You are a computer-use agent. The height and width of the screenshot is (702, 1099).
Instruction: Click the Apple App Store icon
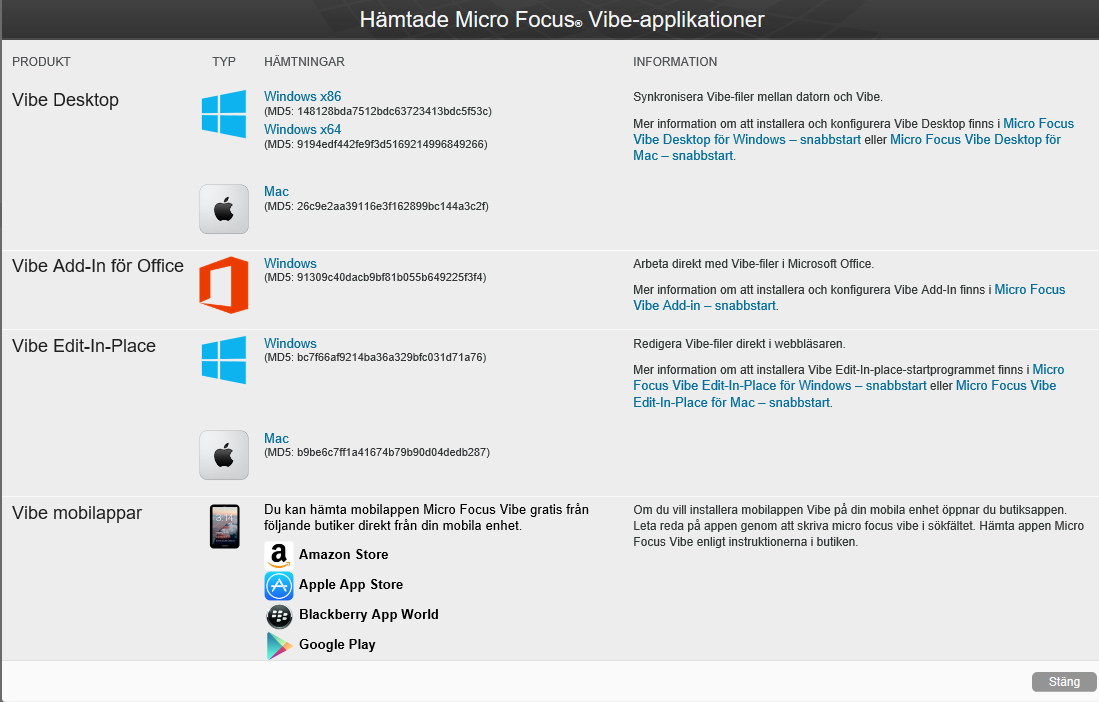279,585
